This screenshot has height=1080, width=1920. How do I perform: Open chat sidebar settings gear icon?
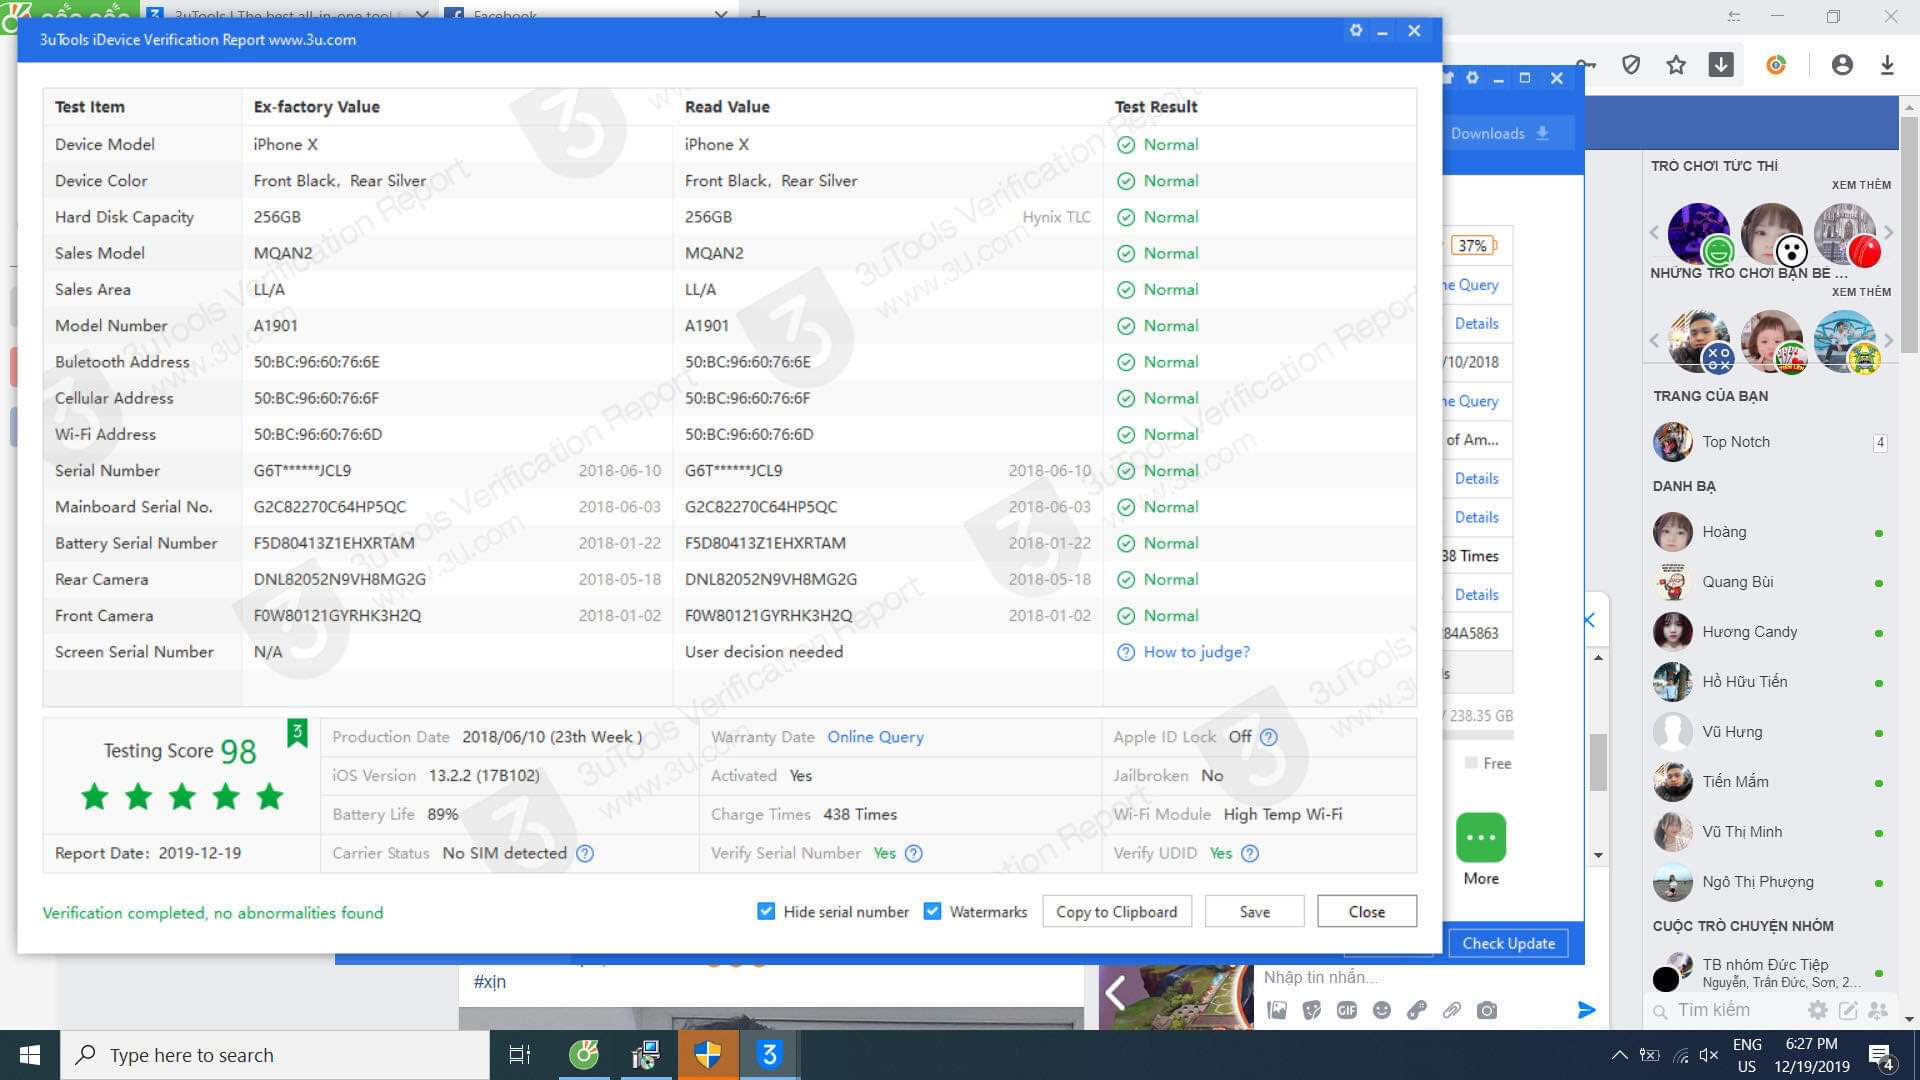[1818, 1010]
